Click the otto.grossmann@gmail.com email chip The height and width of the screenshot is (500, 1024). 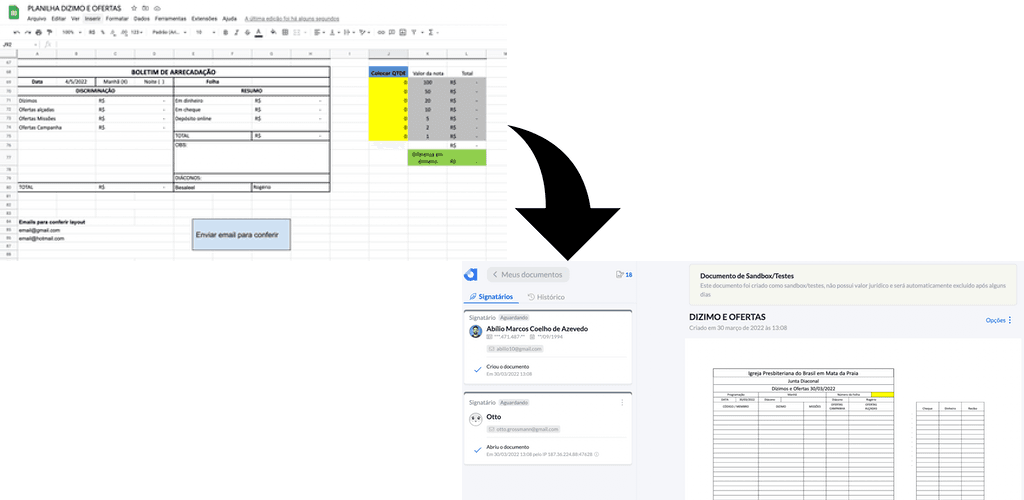[523, 429]
